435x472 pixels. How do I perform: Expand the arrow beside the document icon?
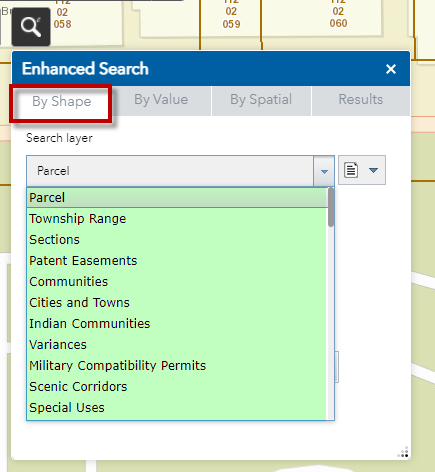373,170
